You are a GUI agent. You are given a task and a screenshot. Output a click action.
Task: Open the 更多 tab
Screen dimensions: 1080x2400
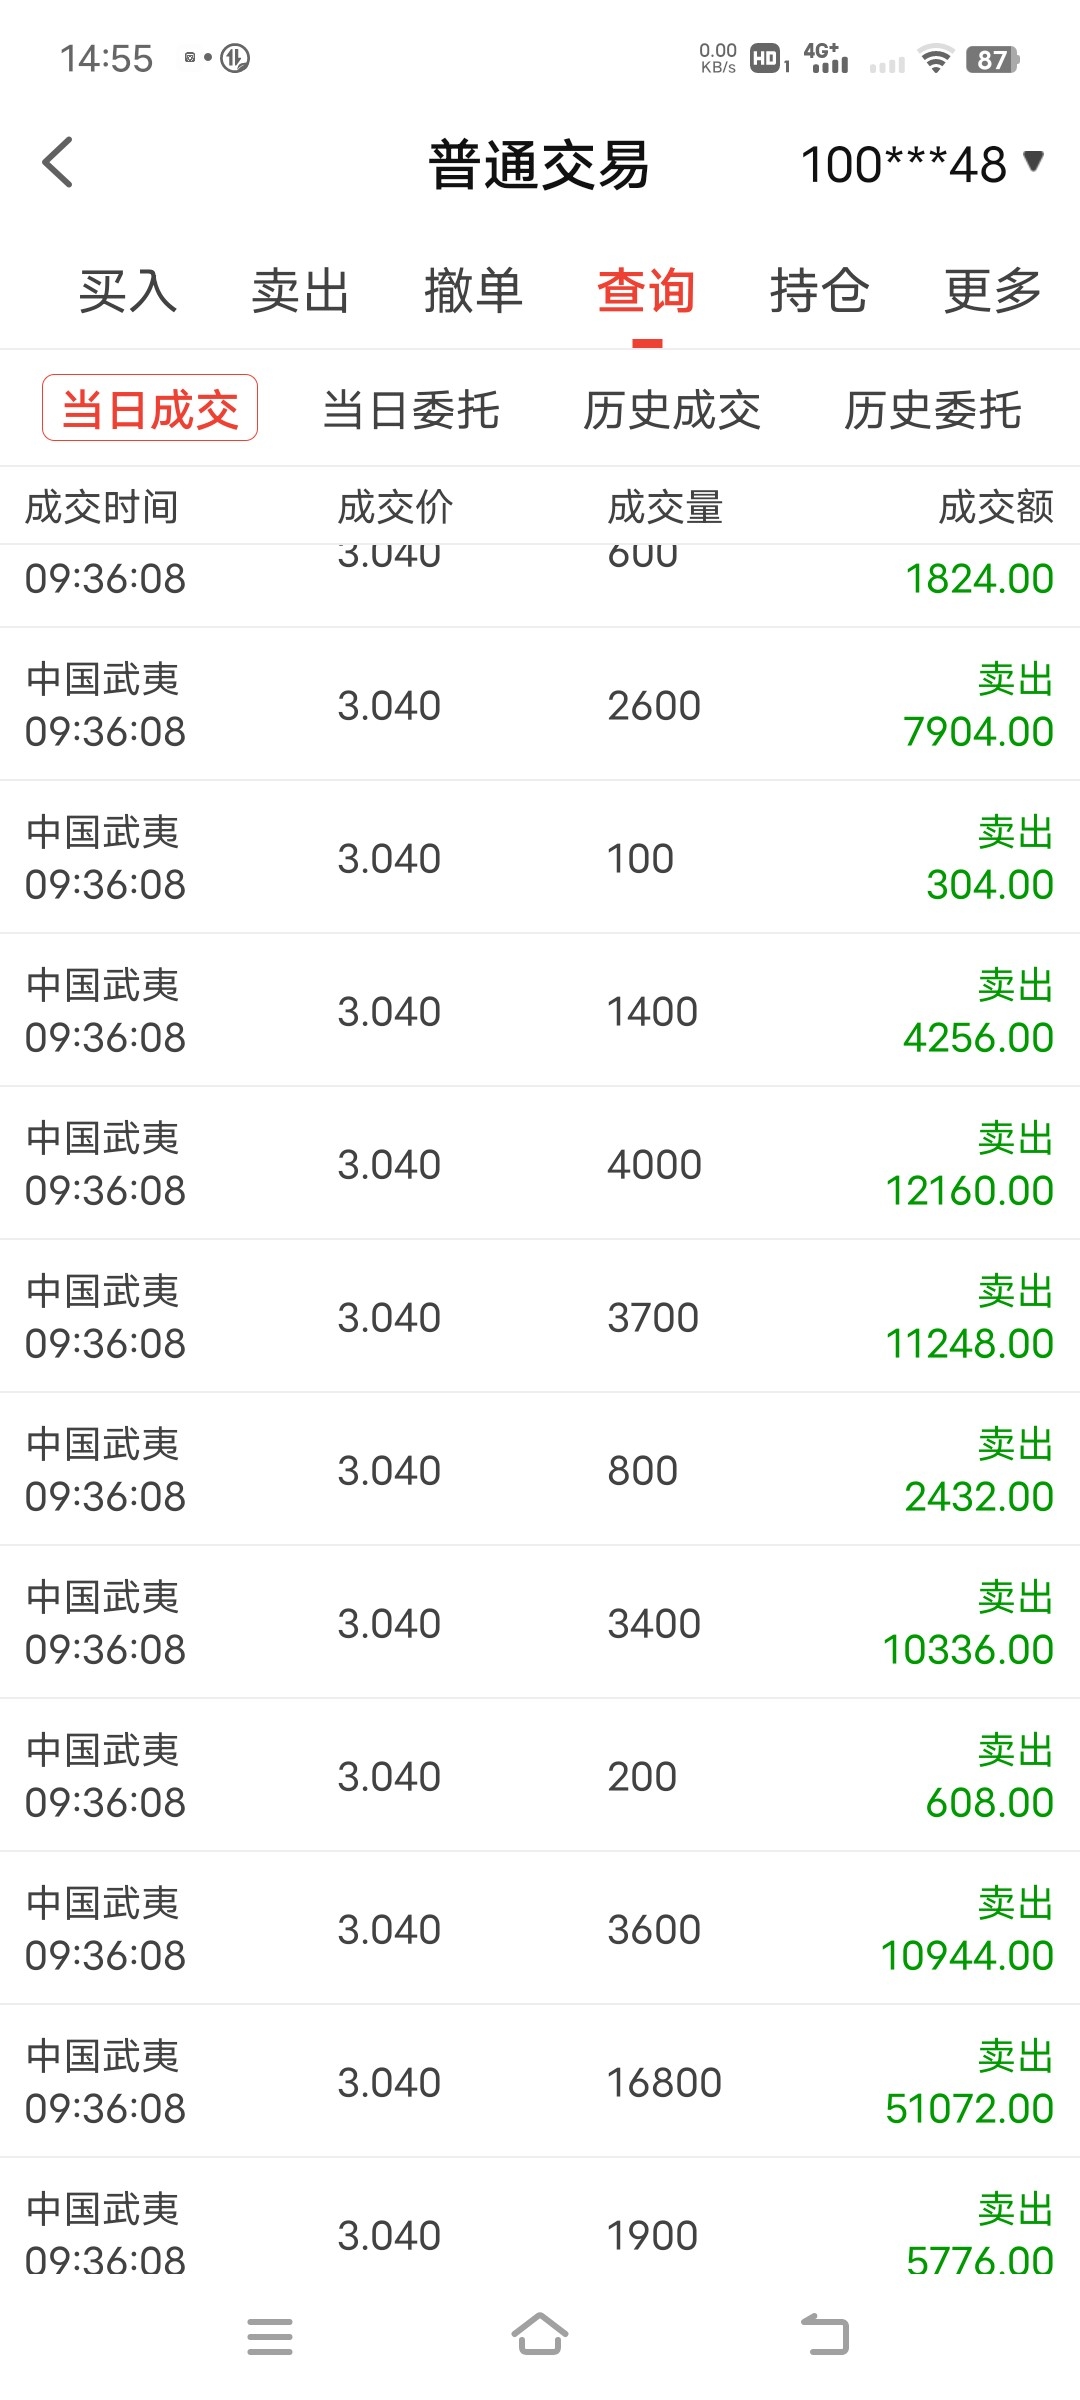993,291
